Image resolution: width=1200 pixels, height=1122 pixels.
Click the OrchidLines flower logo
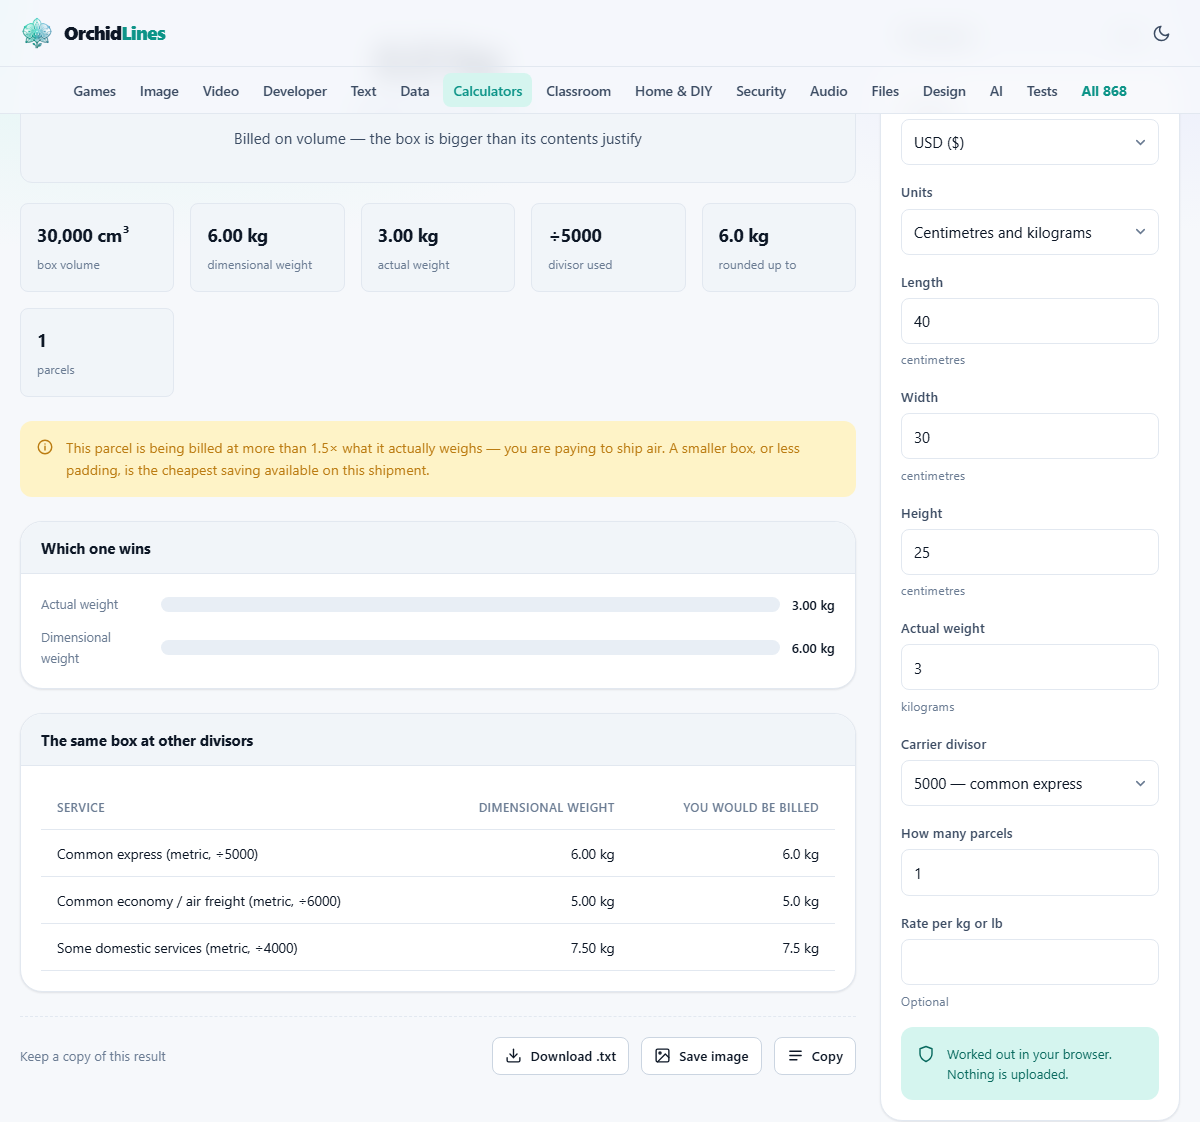click(x=37, y=33)
